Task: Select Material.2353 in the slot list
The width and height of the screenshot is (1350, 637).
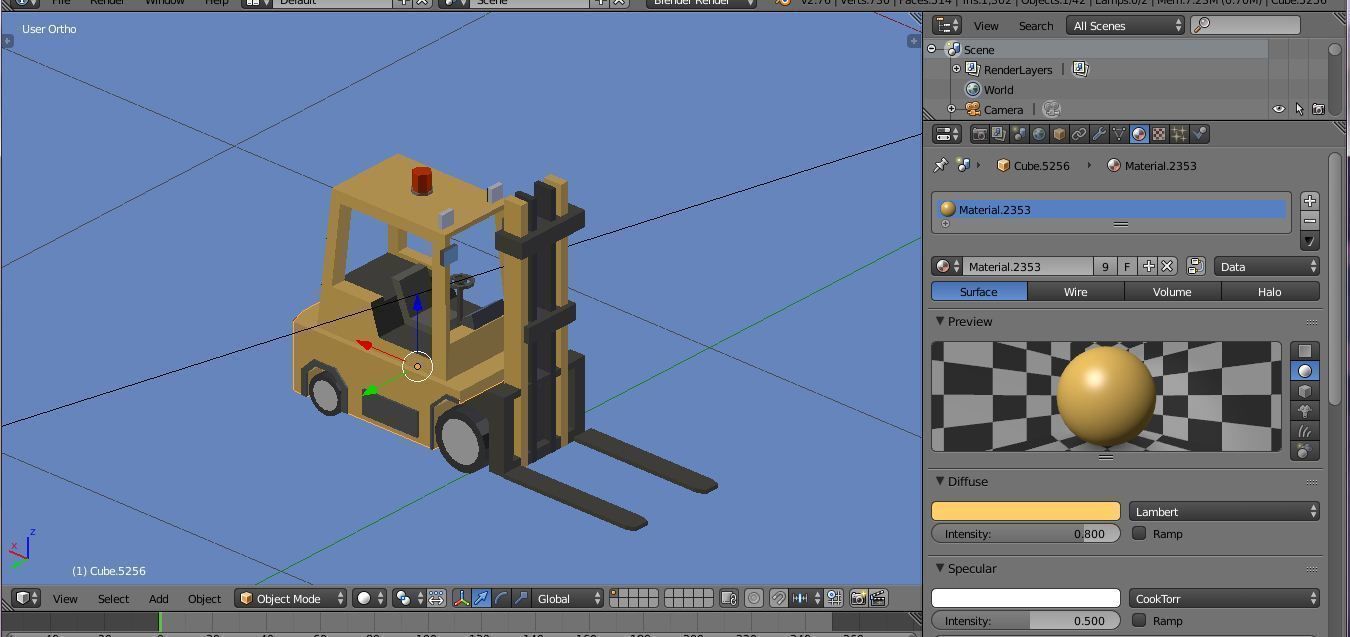Action: [1111, 209]
